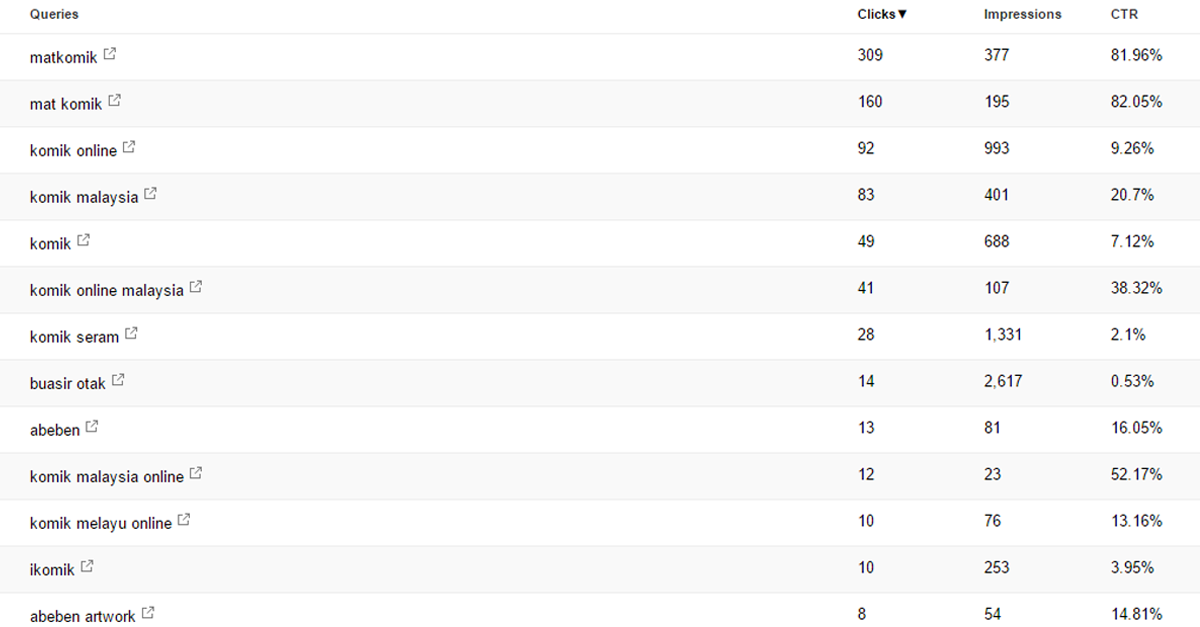Open external link icon beside matkomik
The image size is (1200, 627).
pos(110,54)
